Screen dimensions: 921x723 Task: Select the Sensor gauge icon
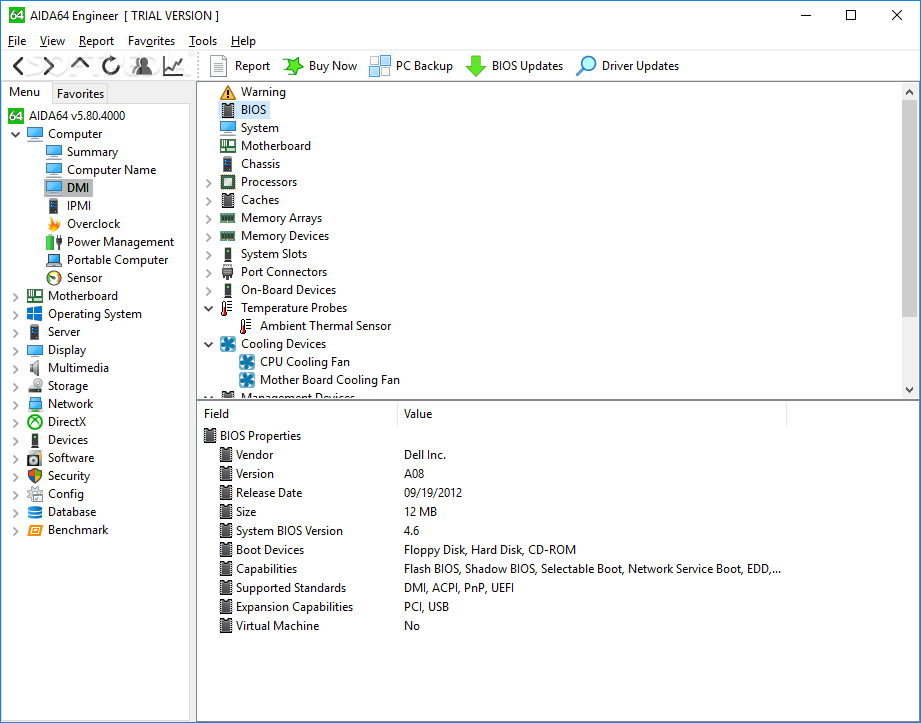[x=54, y=278]
